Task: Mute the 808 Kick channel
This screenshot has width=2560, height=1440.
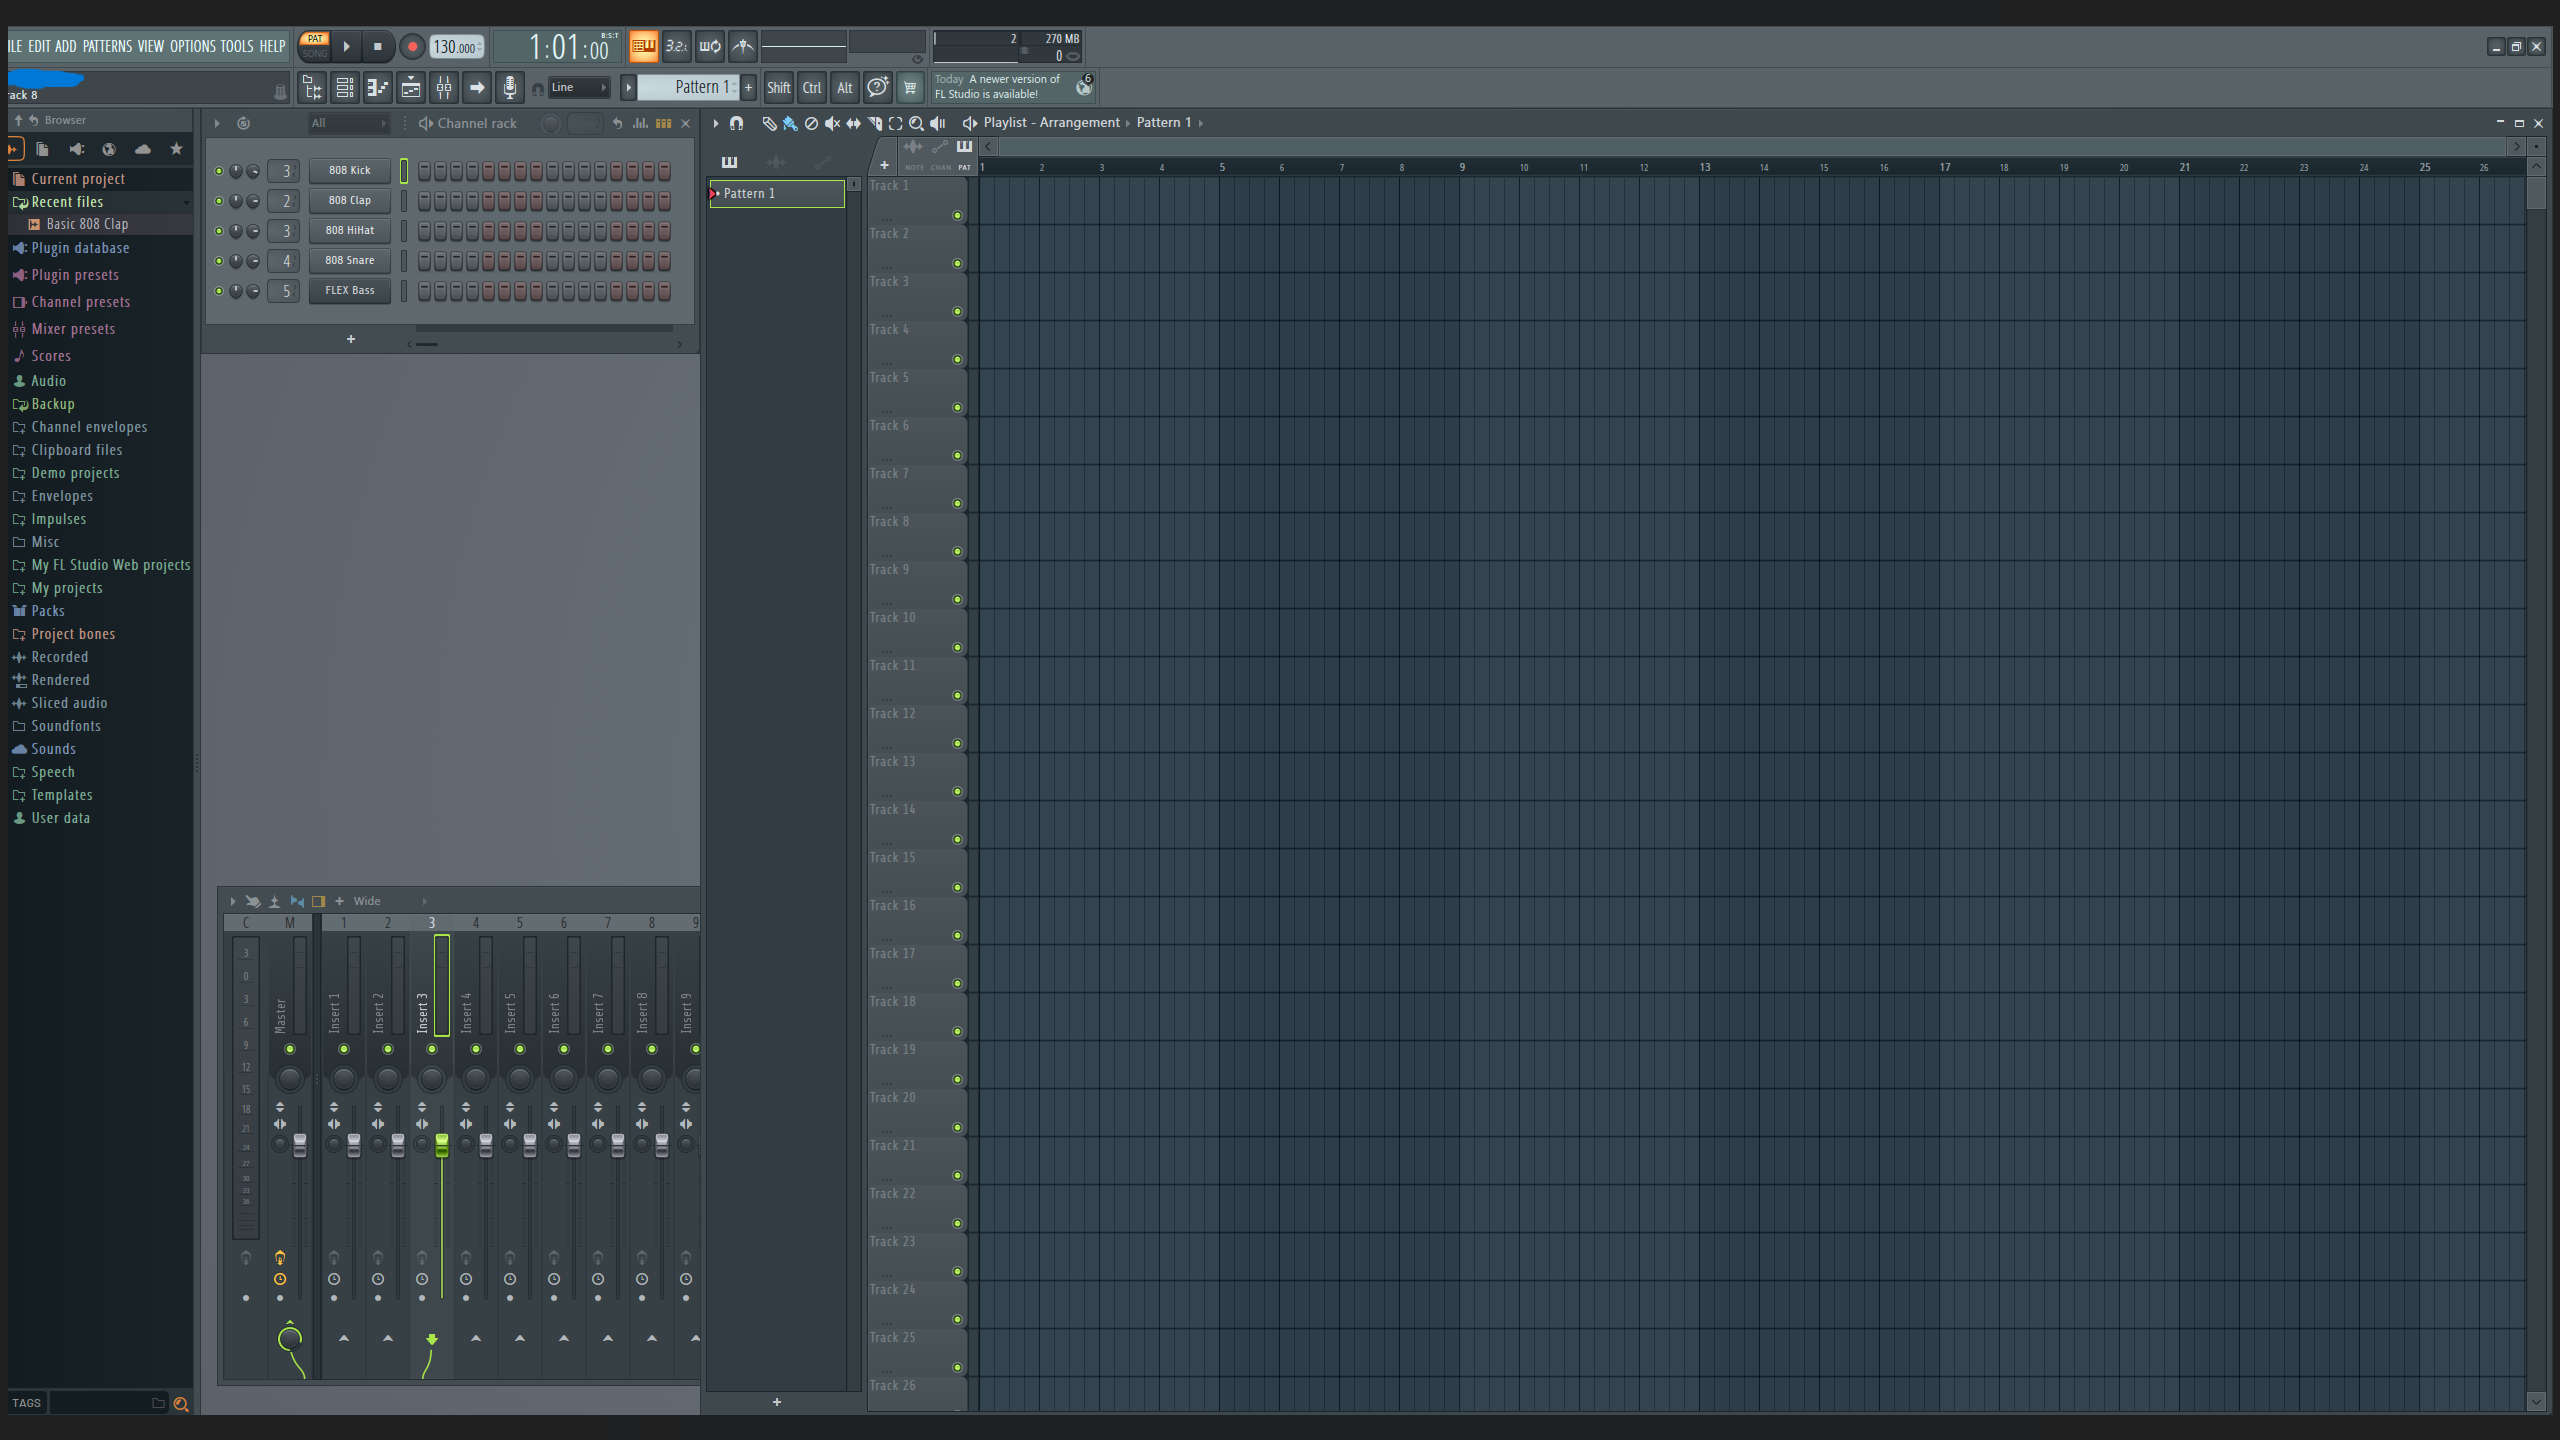Action: pyautogui.click(x=219, y=171)
